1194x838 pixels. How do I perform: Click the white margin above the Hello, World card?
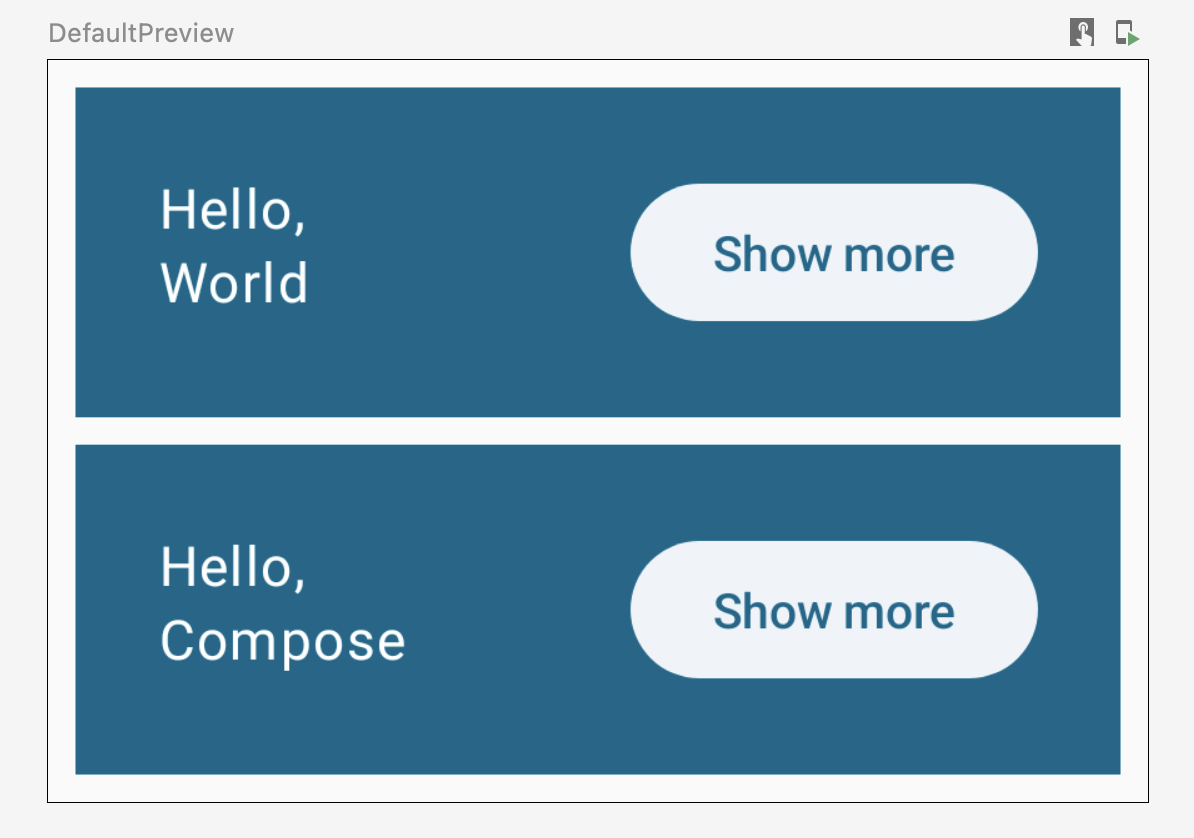coord(597,74)
